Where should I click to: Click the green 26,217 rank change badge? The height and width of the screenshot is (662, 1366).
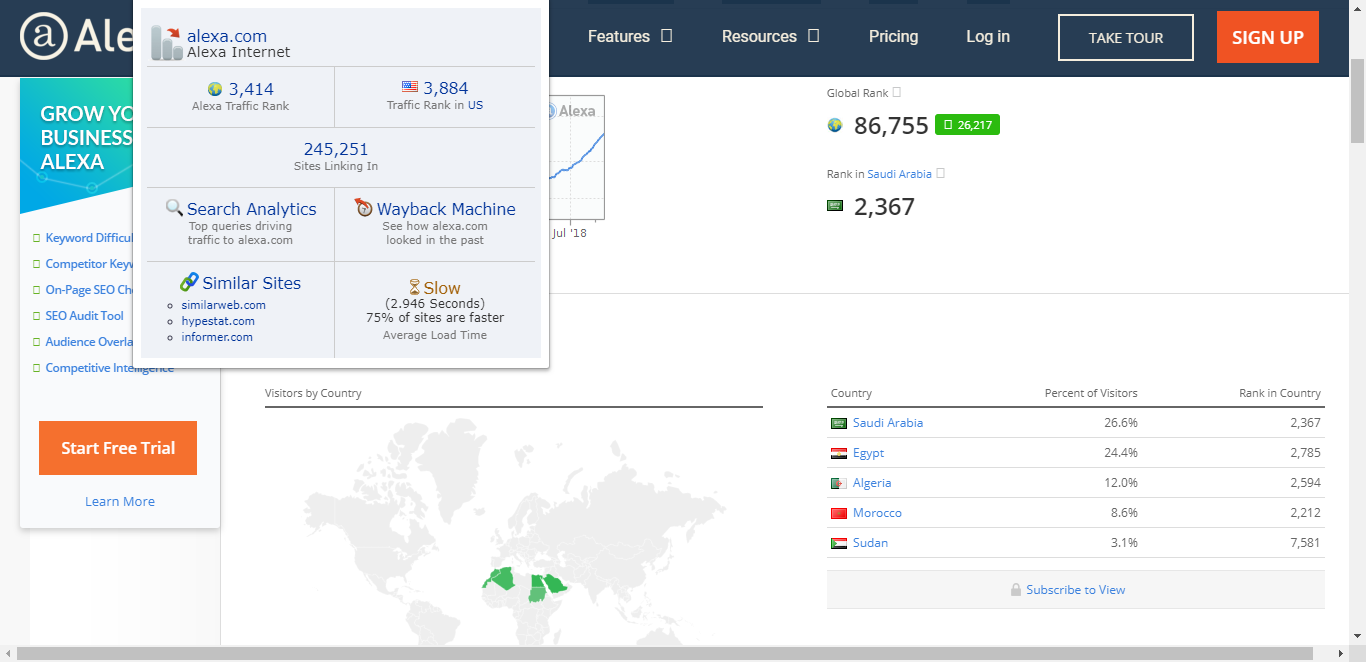click(967, 125)
